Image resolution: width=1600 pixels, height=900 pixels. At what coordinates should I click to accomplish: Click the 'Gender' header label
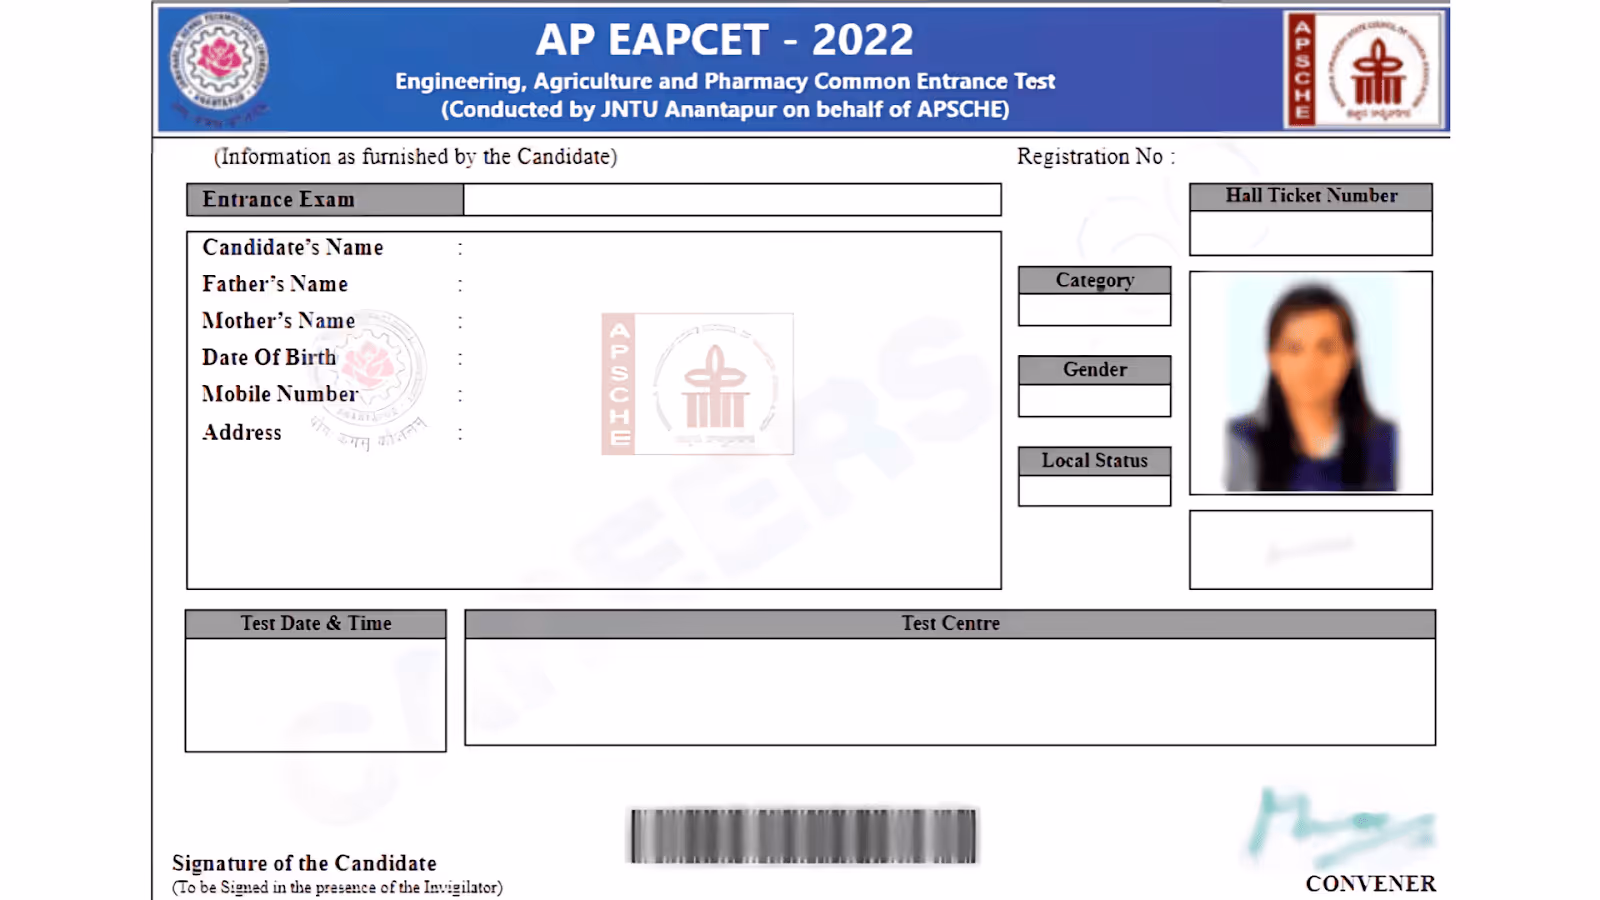click(1095, 369)
